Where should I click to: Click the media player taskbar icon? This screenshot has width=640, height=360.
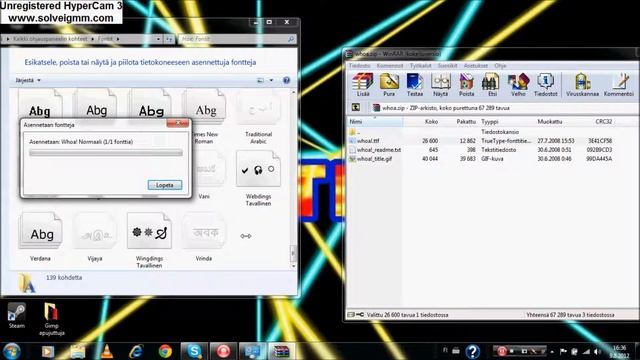click(x=48, y=351)
